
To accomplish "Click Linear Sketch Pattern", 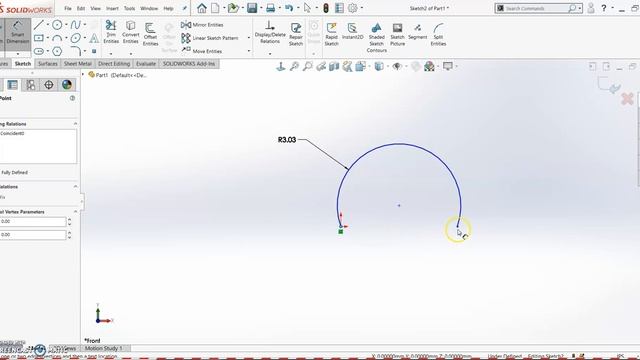I will [x=210, y=38].
